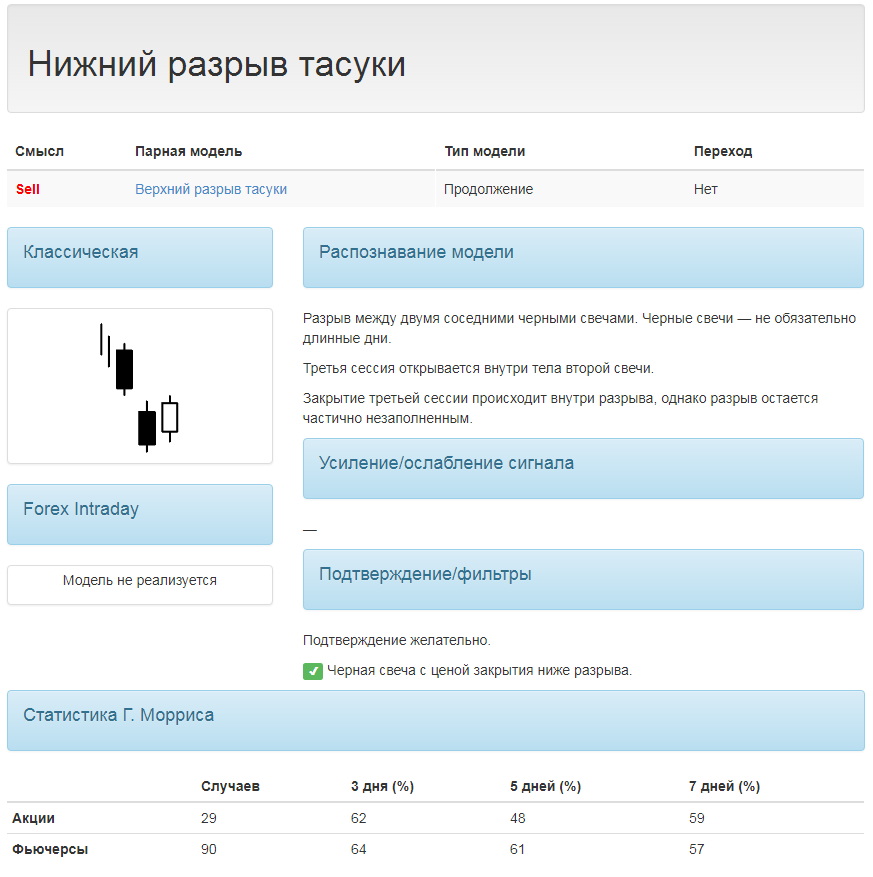Click the Фьючерсы row label
The width and height of the screenshot is (873, 877).
point(50,849)
